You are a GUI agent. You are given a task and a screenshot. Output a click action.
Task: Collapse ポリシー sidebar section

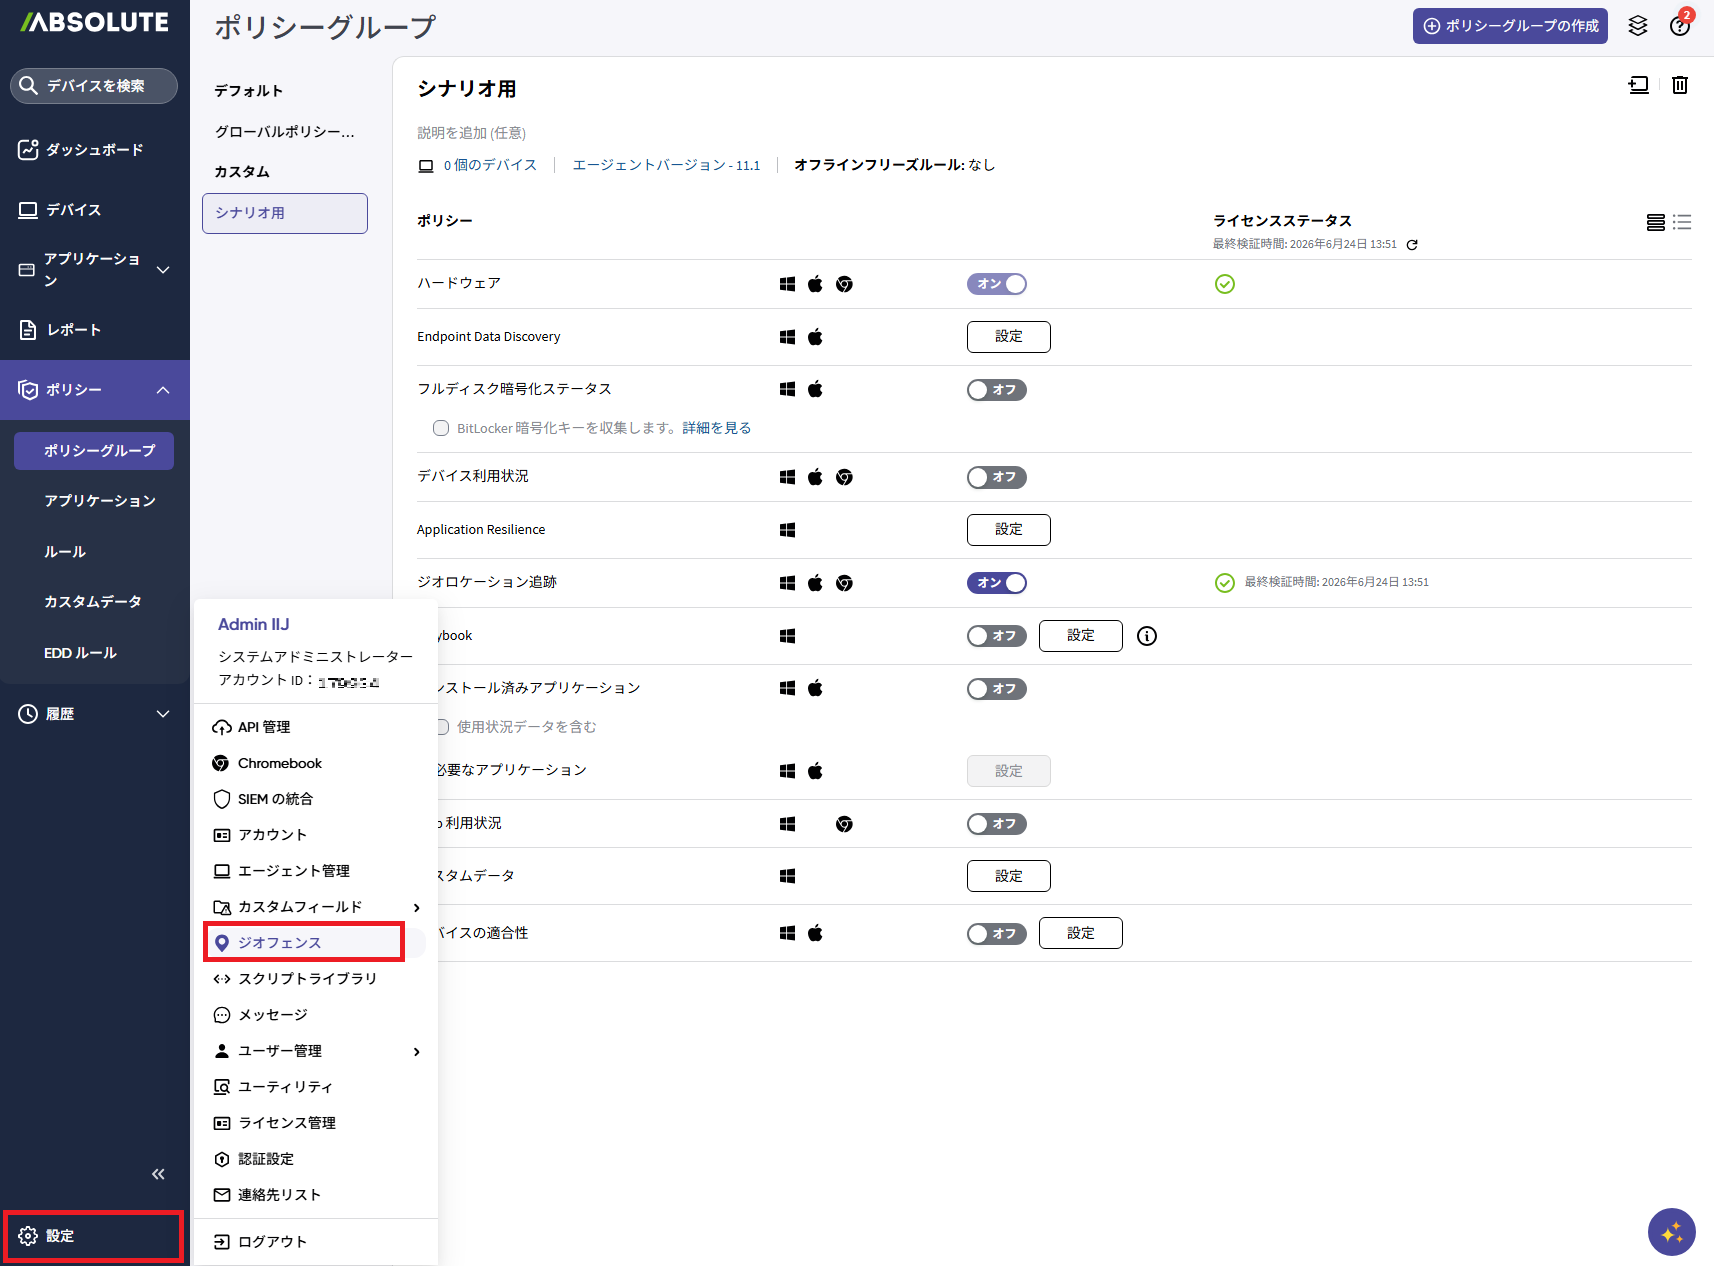(163, 390)
